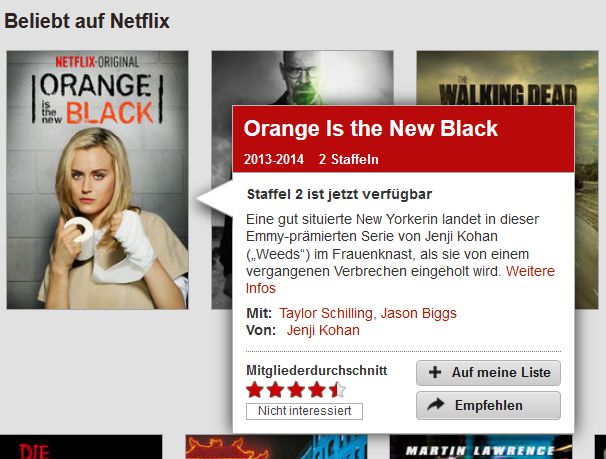Rate two stars for this series
Viewport: 606px width, 459px height.
(x=276, y=389)
